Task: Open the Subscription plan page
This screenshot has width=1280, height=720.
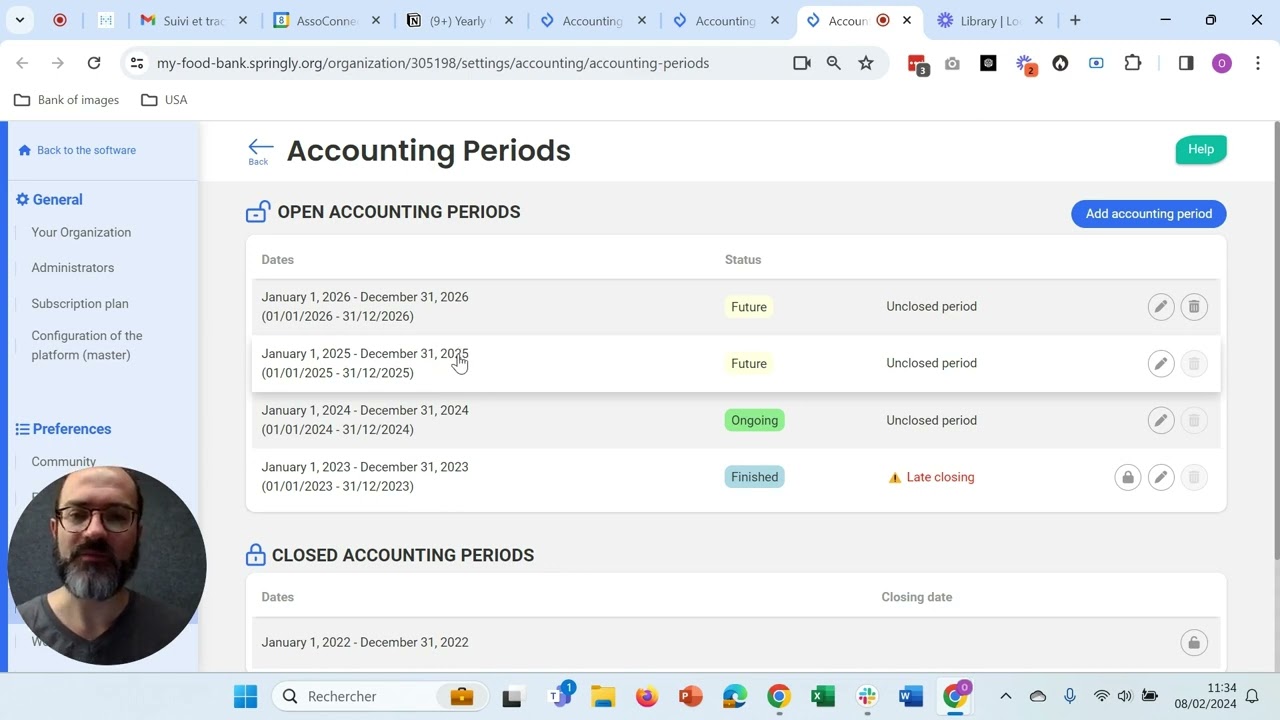Action: pos(80,304)
